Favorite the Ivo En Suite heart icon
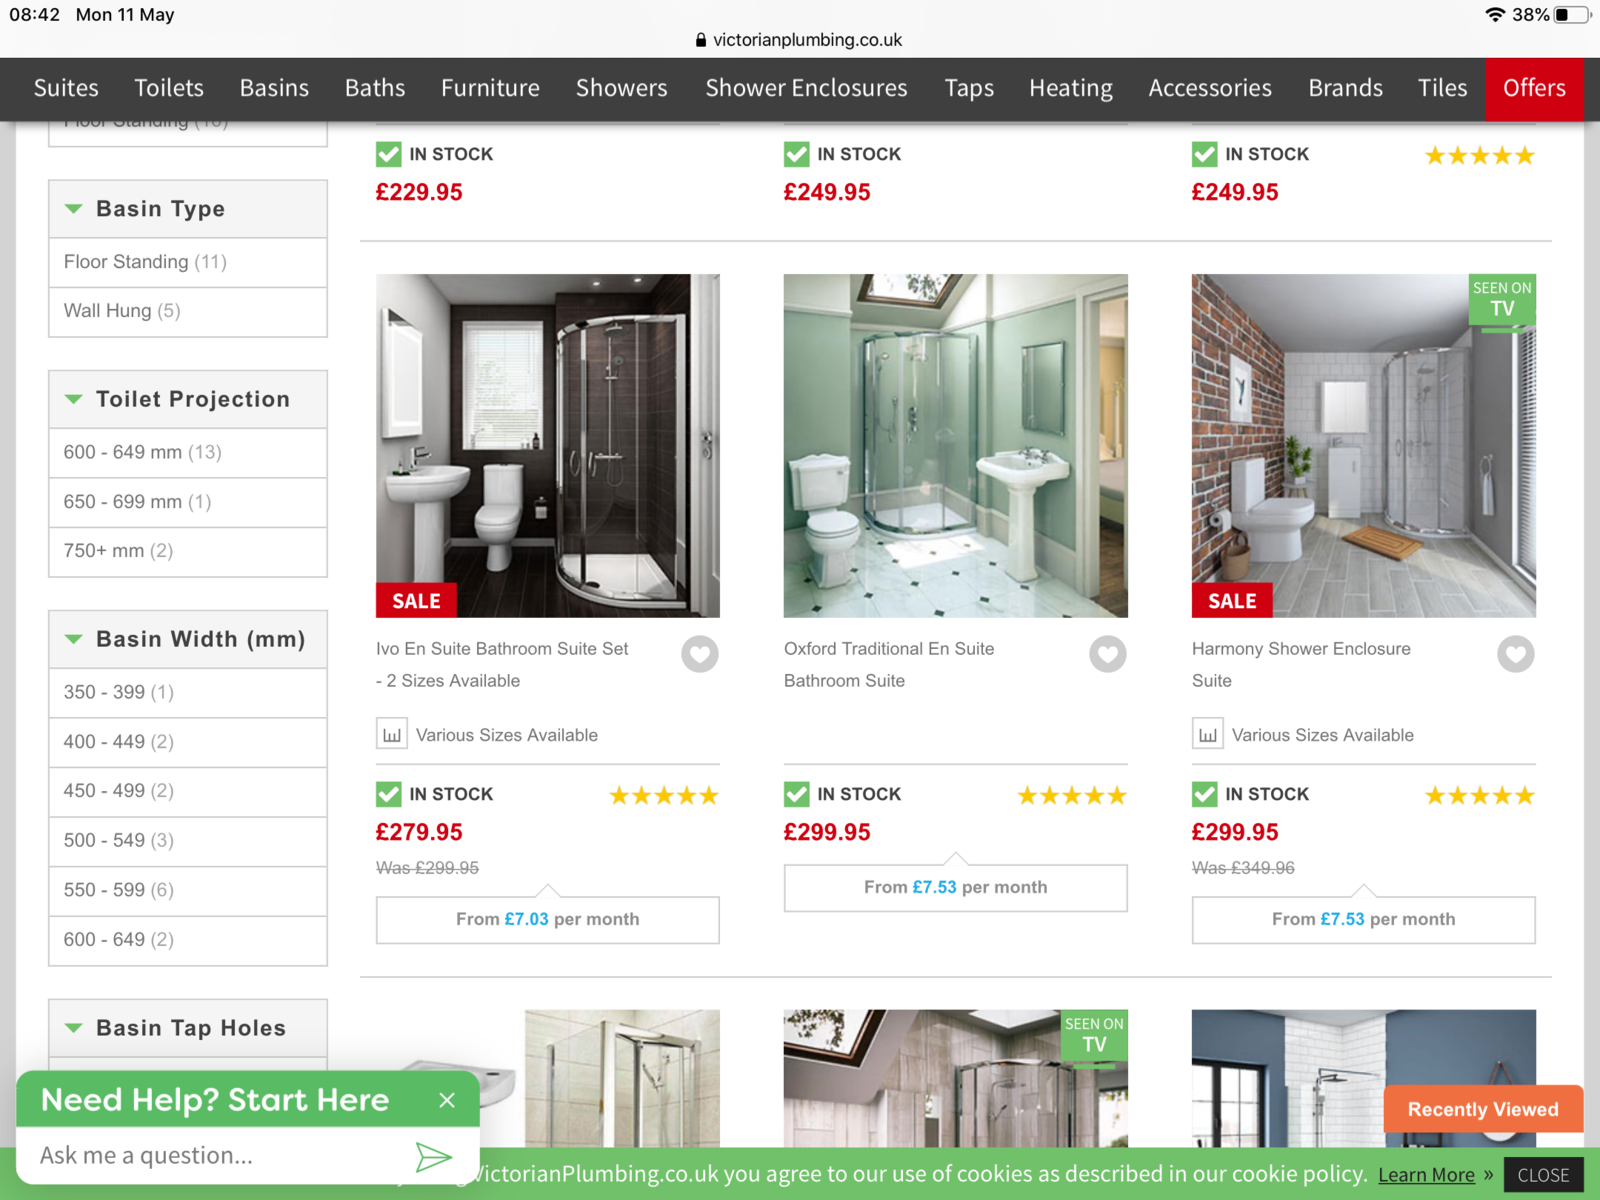 700,654
